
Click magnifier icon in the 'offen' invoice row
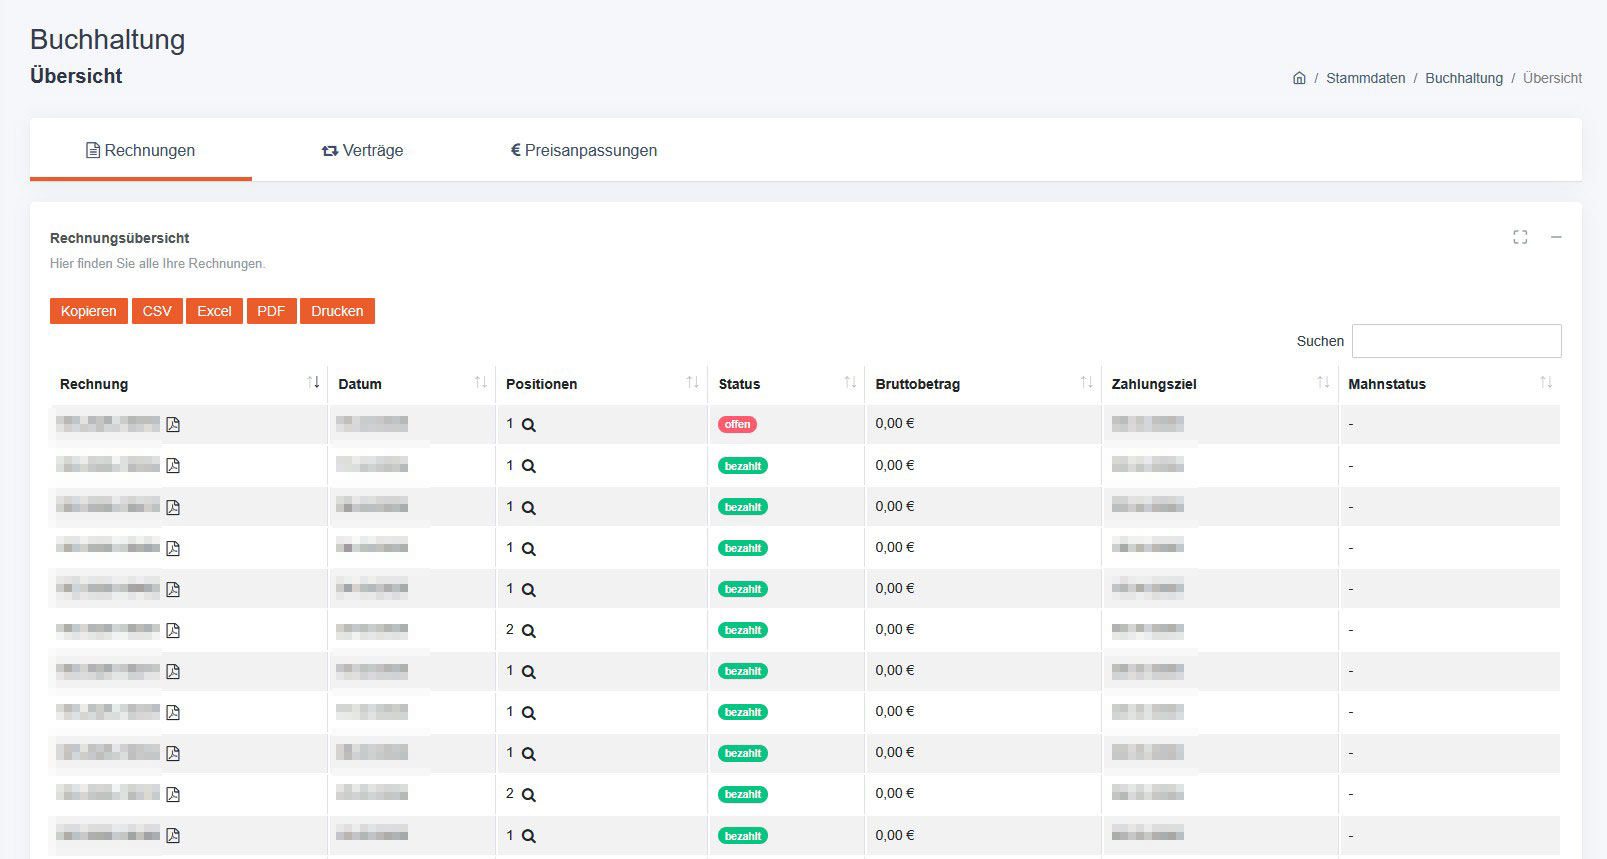coord(529,425)
